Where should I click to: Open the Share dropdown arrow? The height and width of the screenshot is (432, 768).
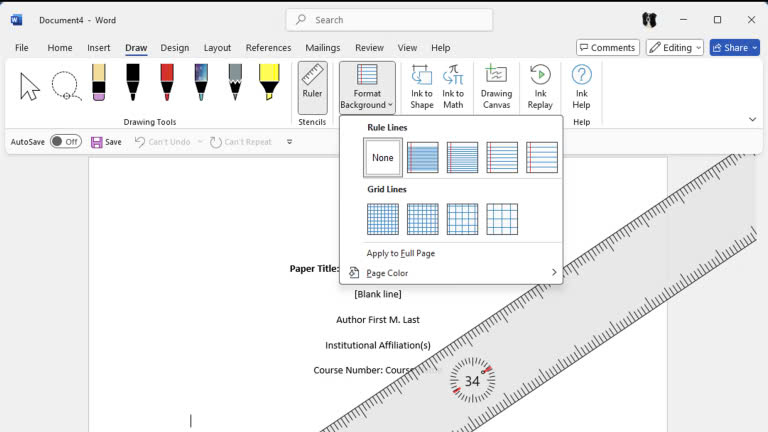(x=755, y=48)
